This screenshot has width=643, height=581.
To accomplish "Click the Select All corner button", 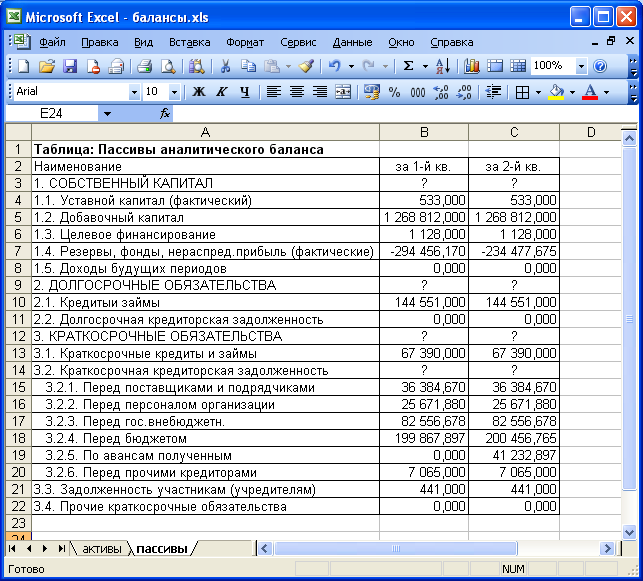I will [18, 132].
